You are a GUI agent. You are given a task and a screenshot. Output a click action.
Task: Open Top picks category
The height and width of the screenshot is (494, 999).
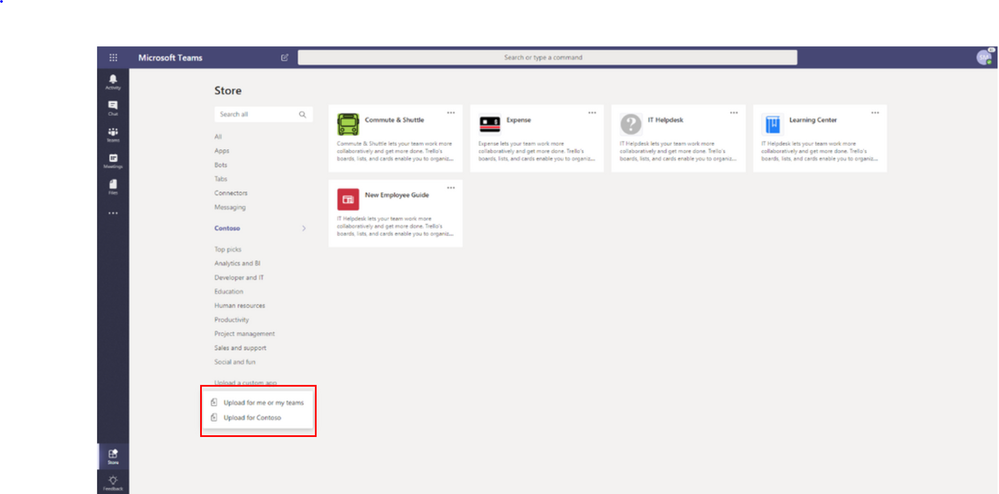[228, 249]
